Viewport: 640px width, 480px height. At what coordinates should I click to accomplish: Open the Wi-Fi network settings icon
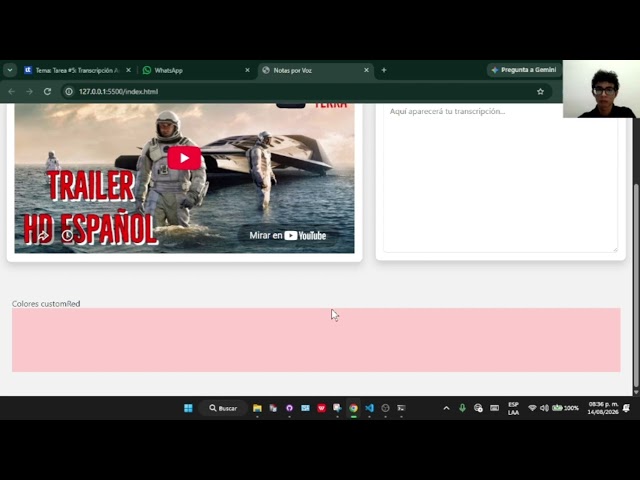tap(532, 408)
